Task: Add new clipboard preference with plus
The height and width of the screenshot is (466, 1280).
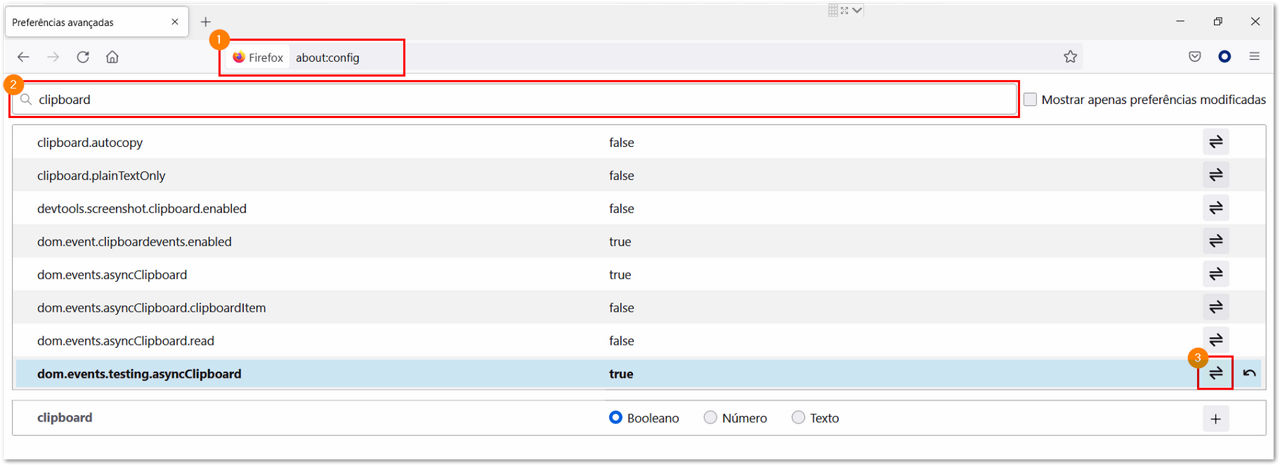Action: (x=1216, y=419)
